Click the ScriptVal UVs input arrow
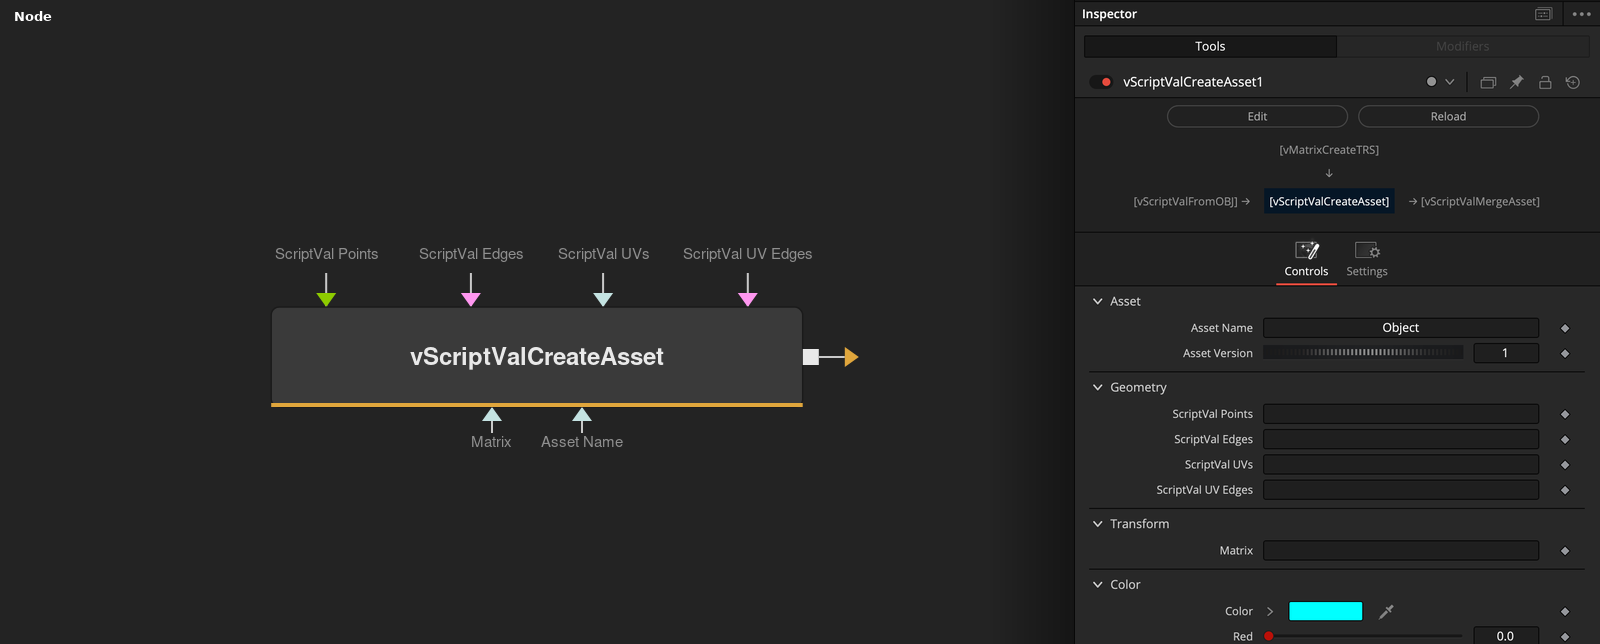The image size is (1600, 644). click(x=603, y=298)
